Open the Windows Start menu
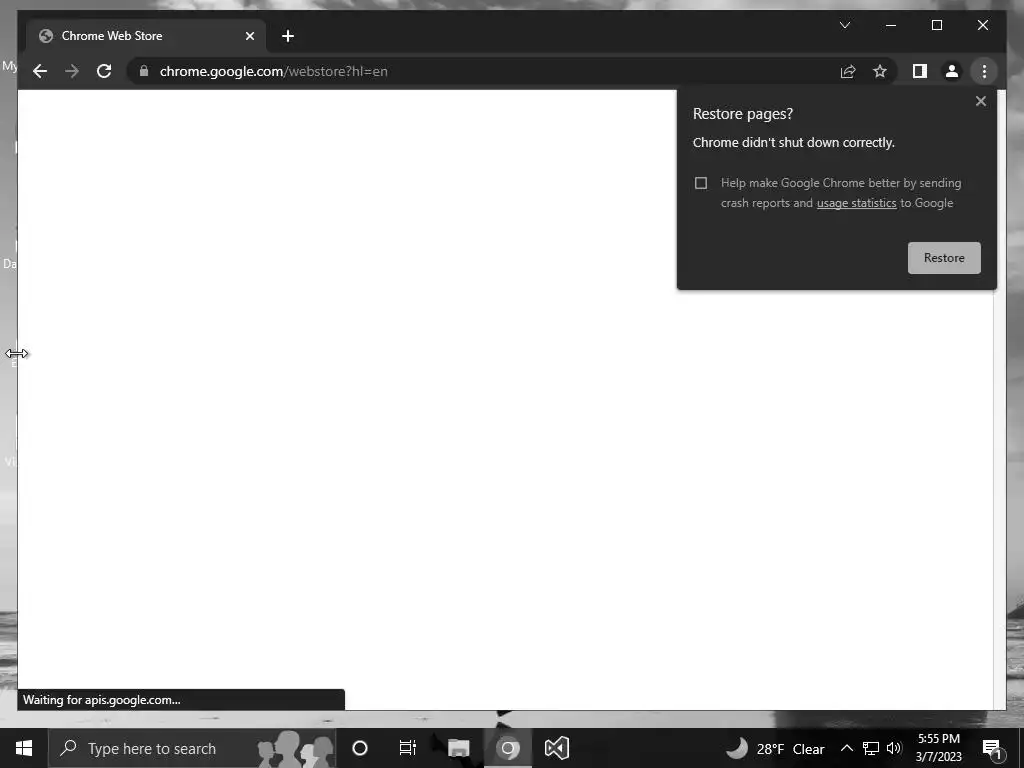 coord(24,748)
